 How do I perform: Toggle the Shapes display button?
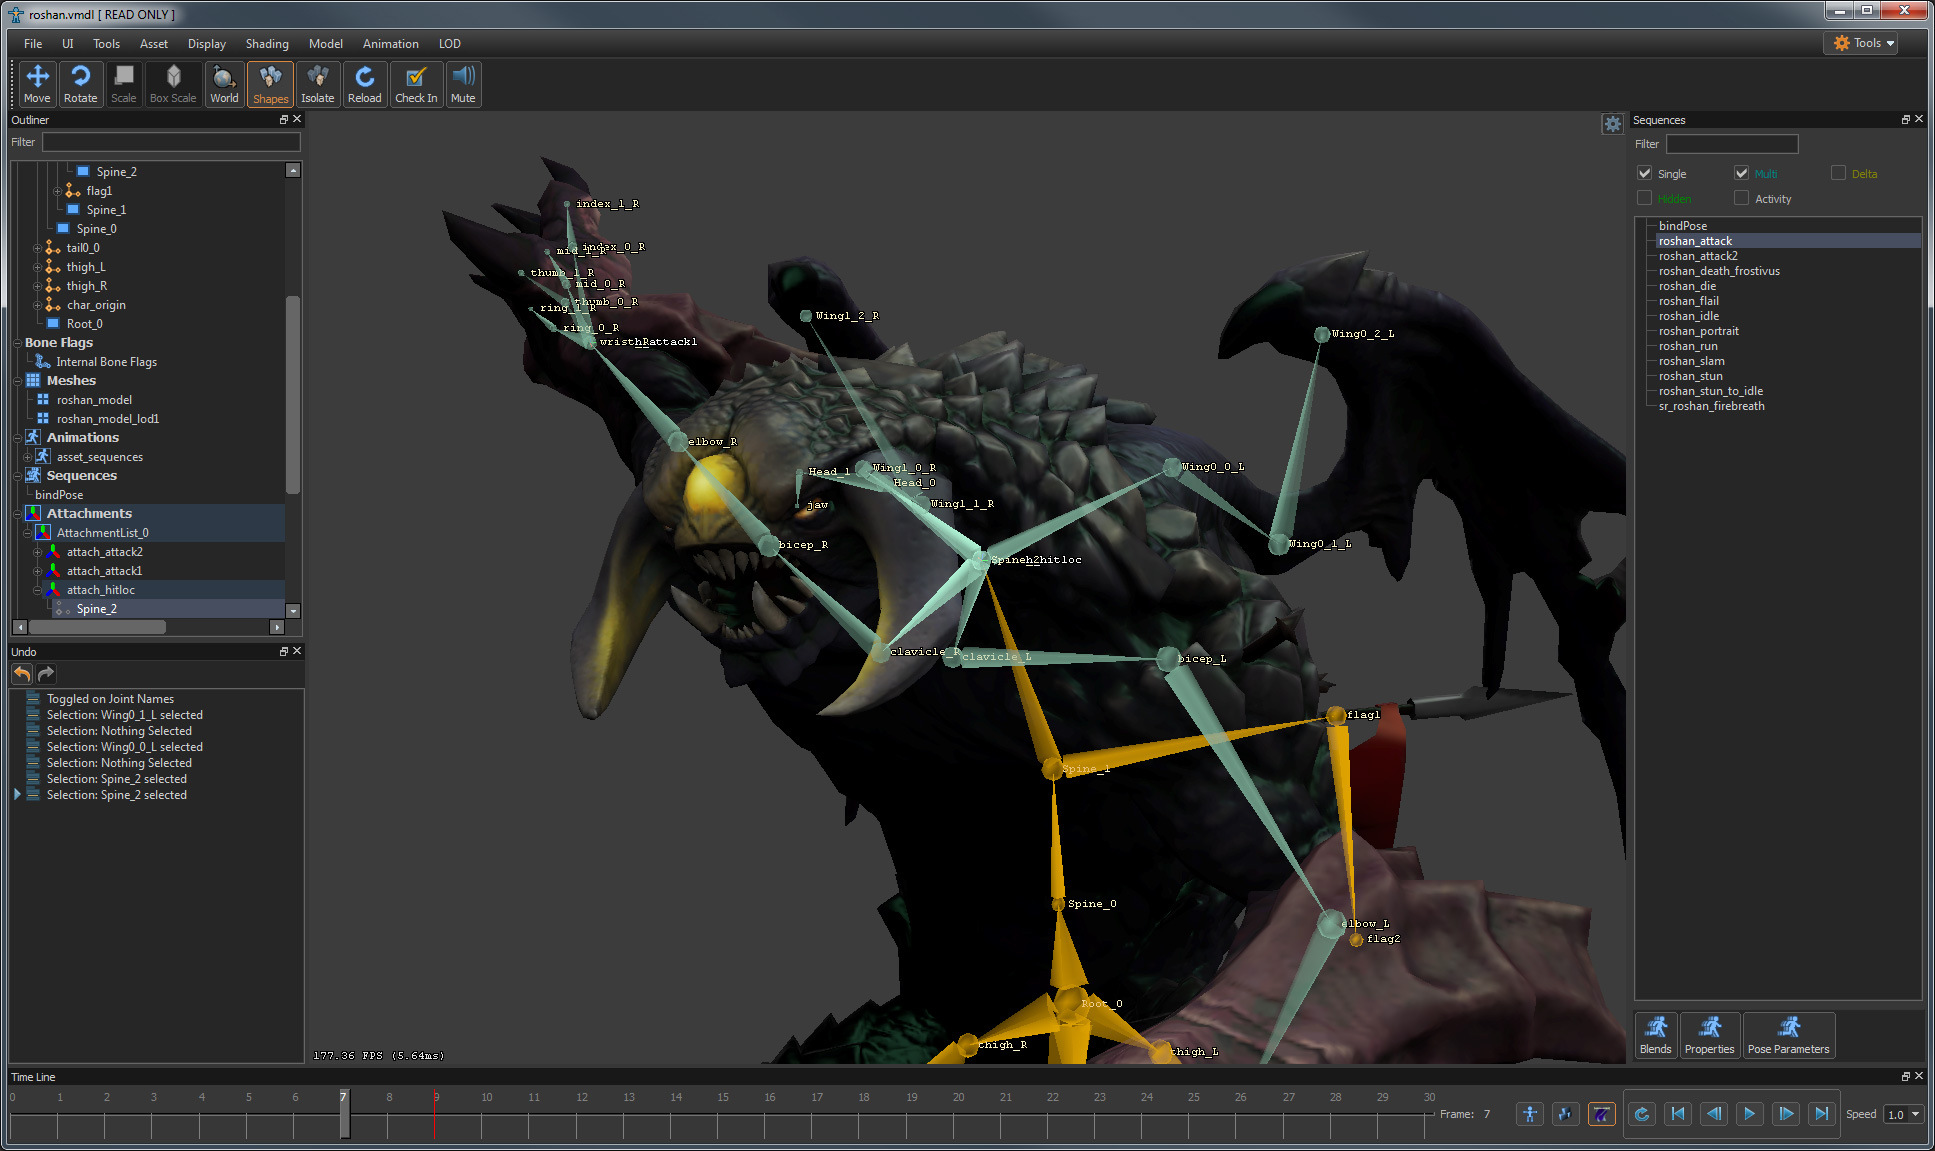[x=270, y=84]
